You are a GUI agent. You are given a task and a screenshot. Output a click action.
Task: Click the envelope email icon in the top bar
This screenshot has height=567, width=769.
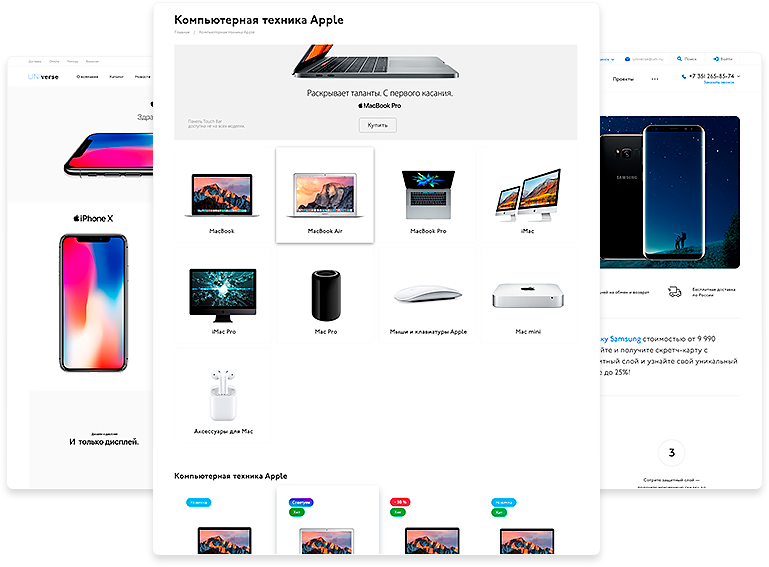pos(627,59)
